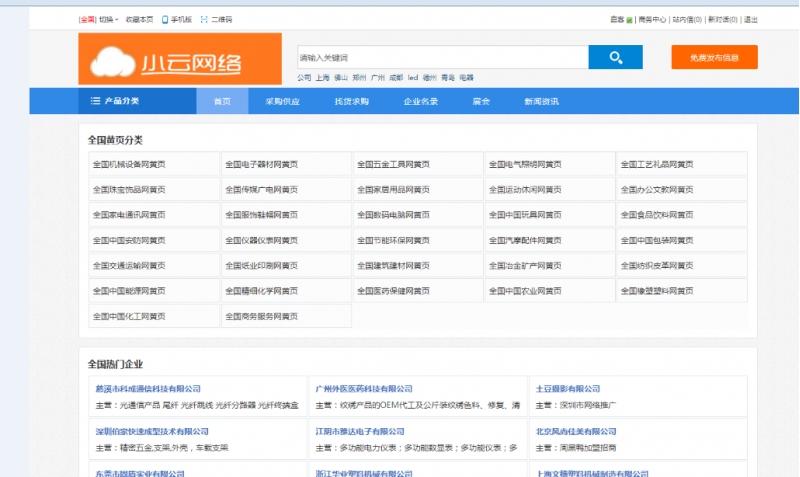Open 全国纺织皮革网黄页 category
The height and width of the screenshot is (477, 800).
click(657, 265)
